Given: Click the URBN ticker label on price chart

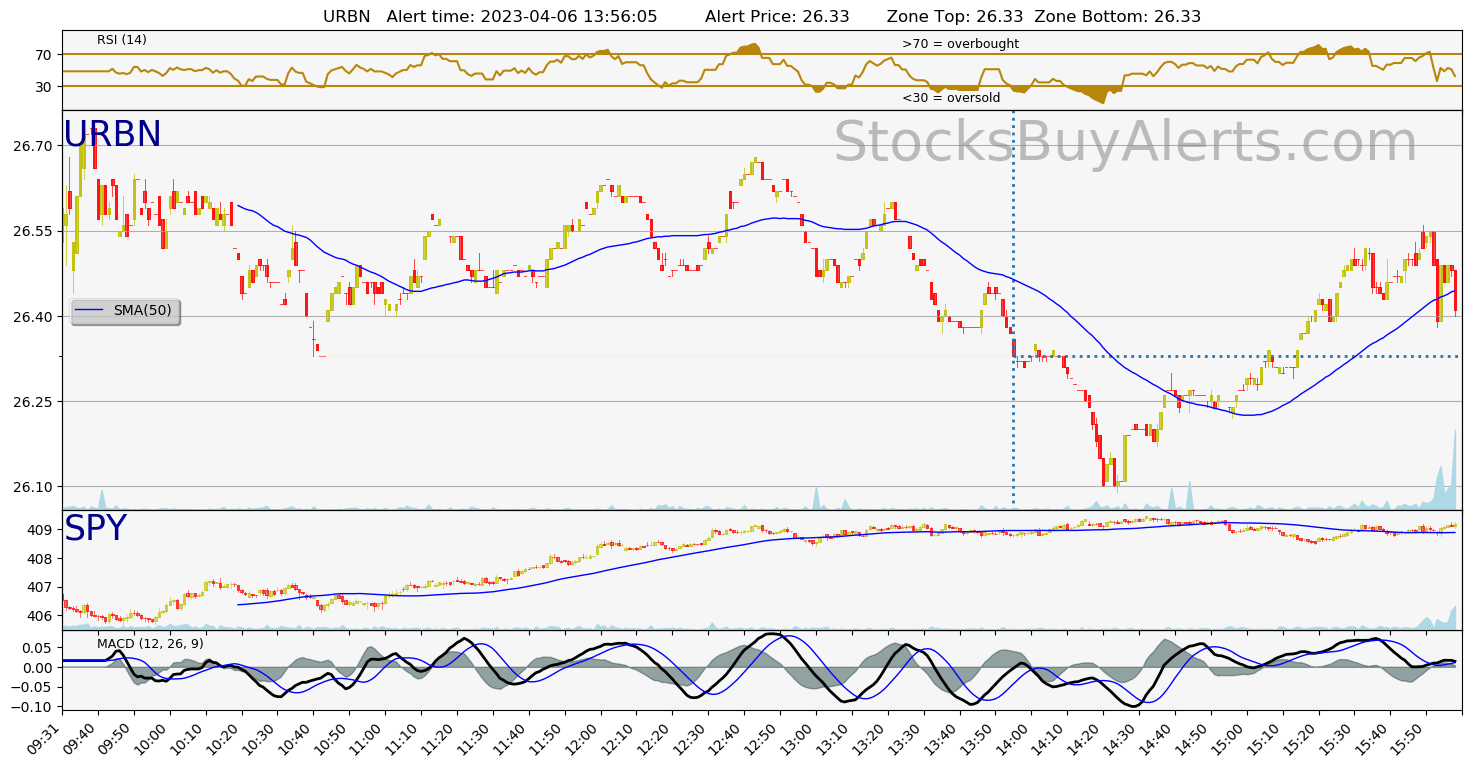Looking at the screenshot, I should (x=112, y=135).
